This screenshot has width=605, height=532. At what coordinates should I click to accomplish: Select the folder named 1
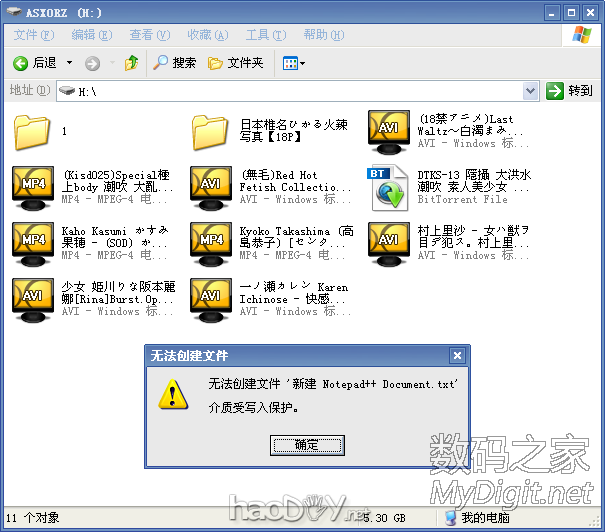(33, 131)
